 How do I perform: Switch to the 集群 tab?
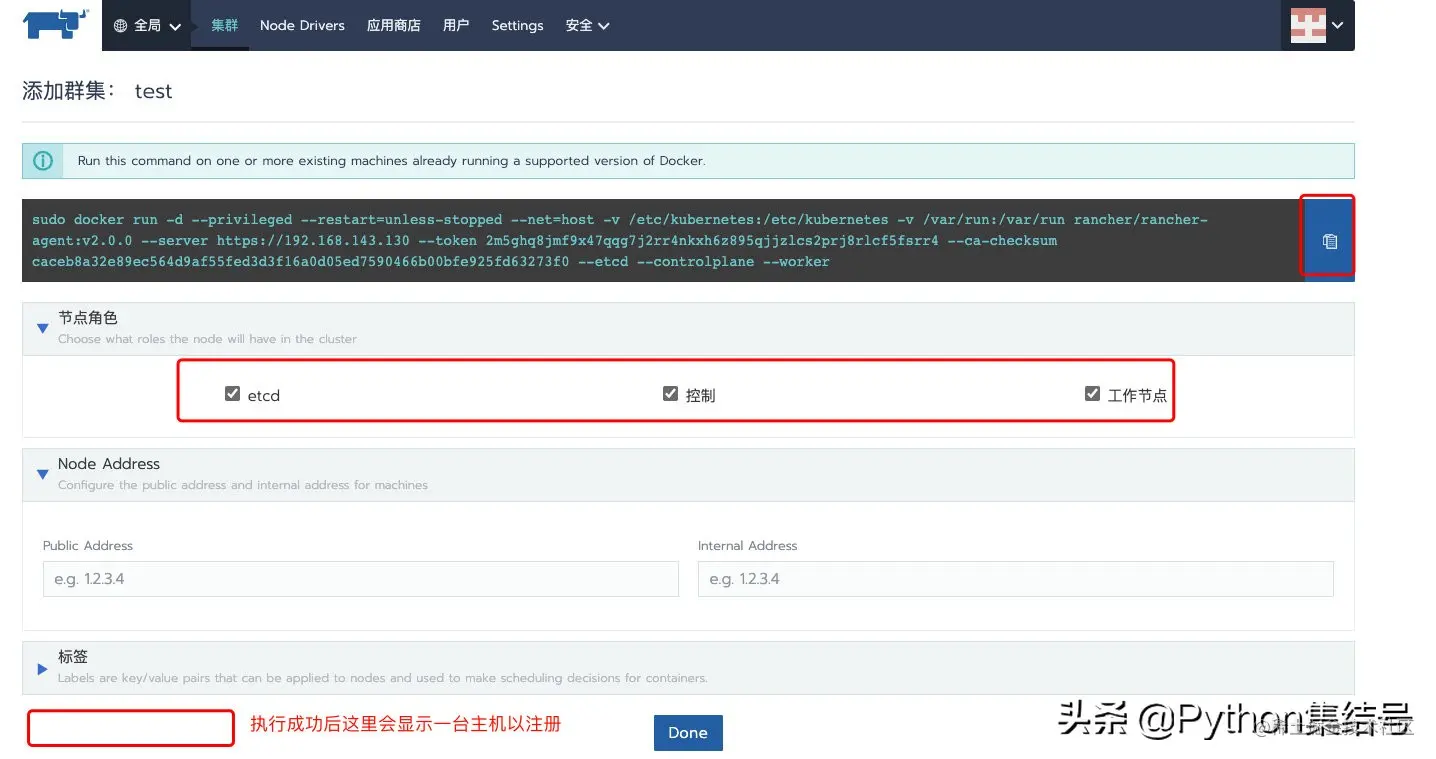(x=224, y=25)
